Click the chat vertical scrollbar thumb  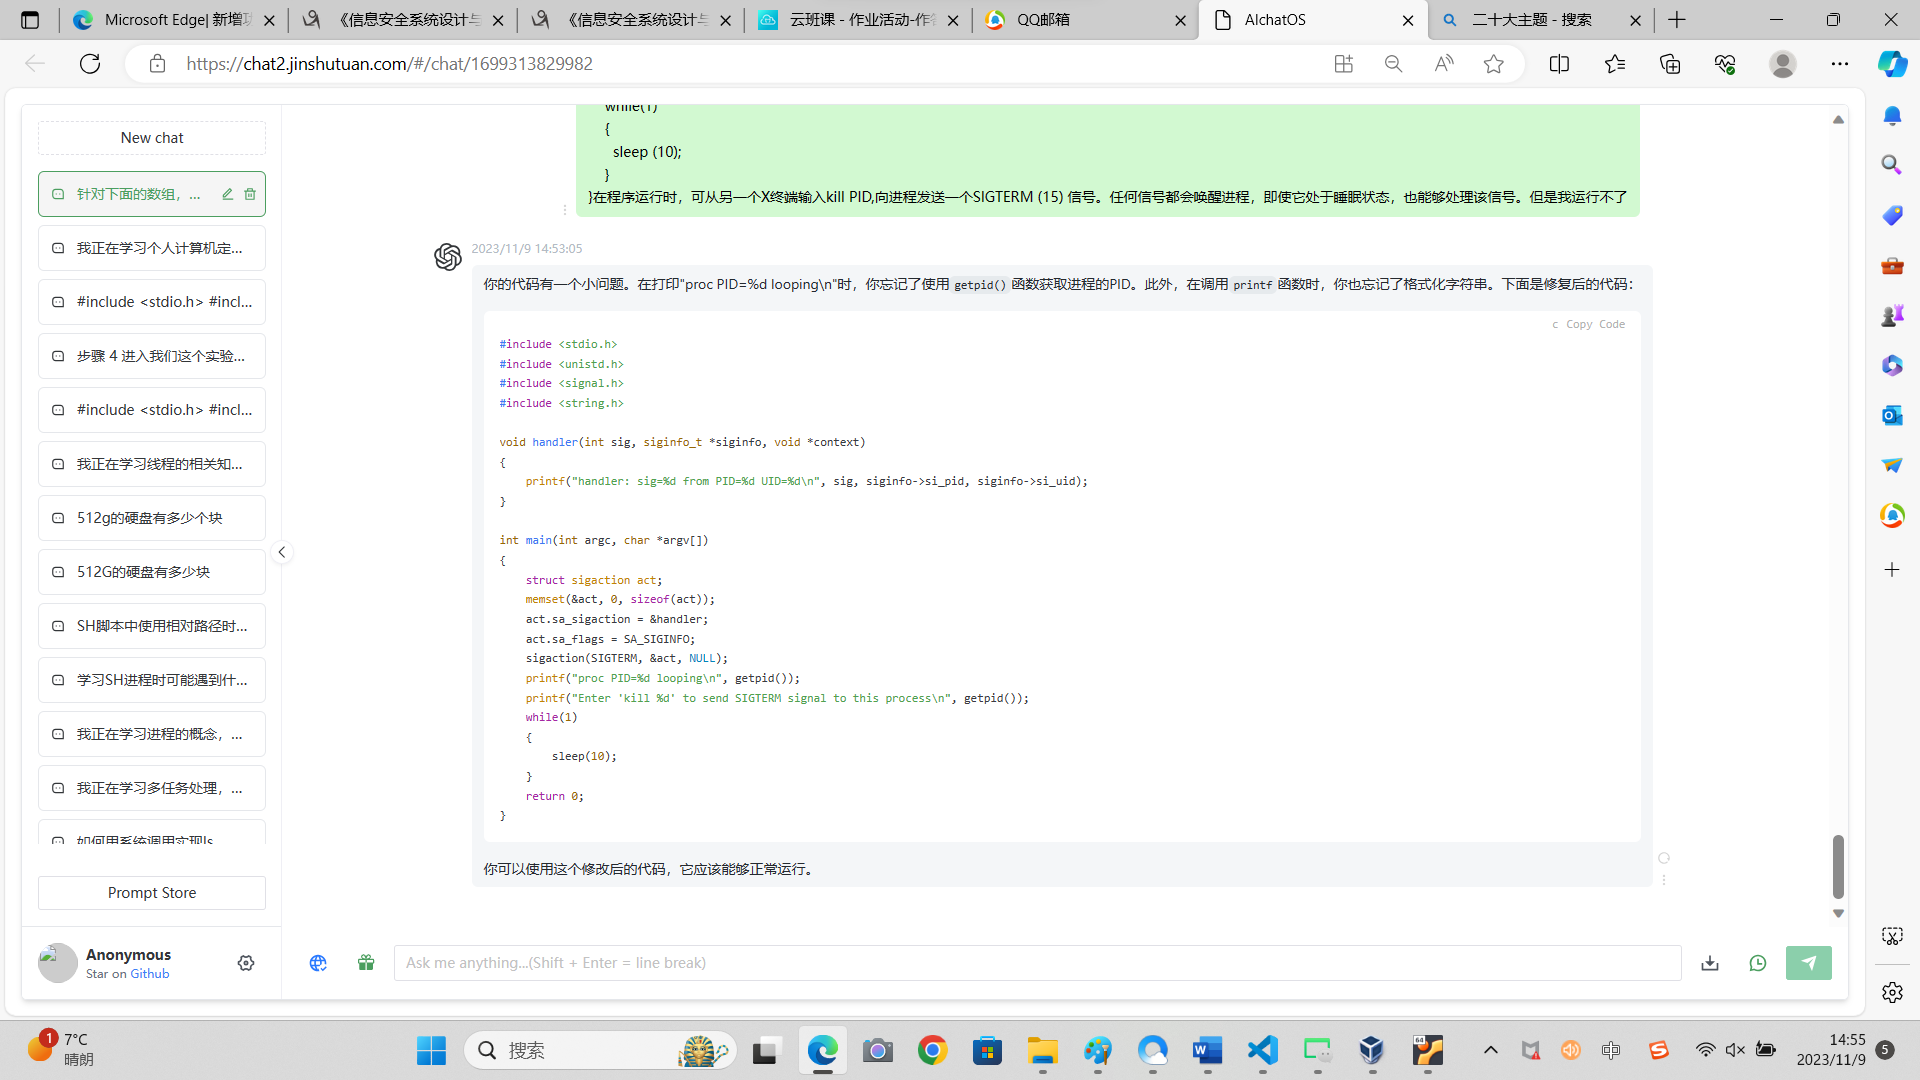1838,866
